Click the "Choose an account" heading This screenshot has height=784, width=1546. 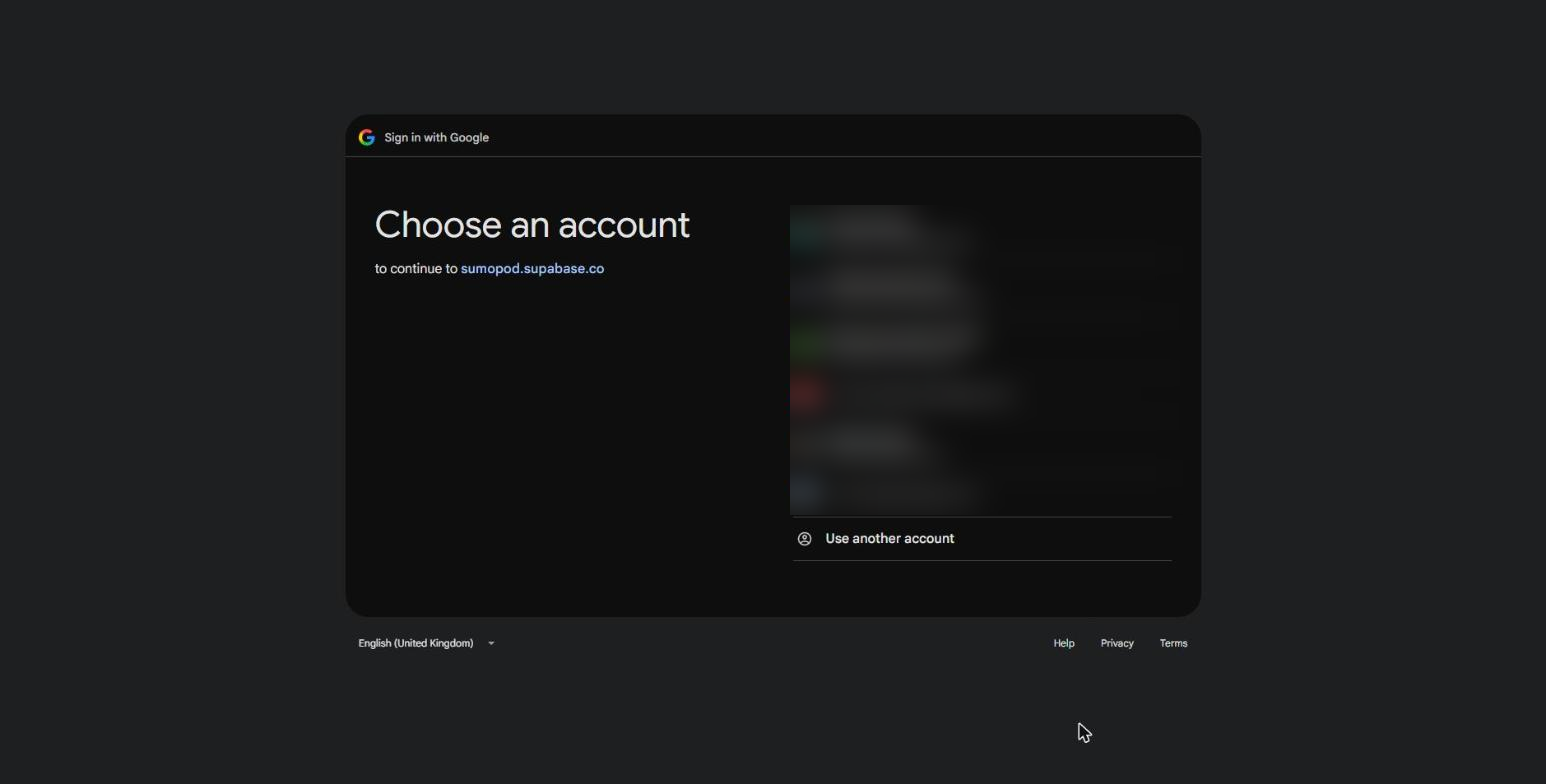click(532, 225)
